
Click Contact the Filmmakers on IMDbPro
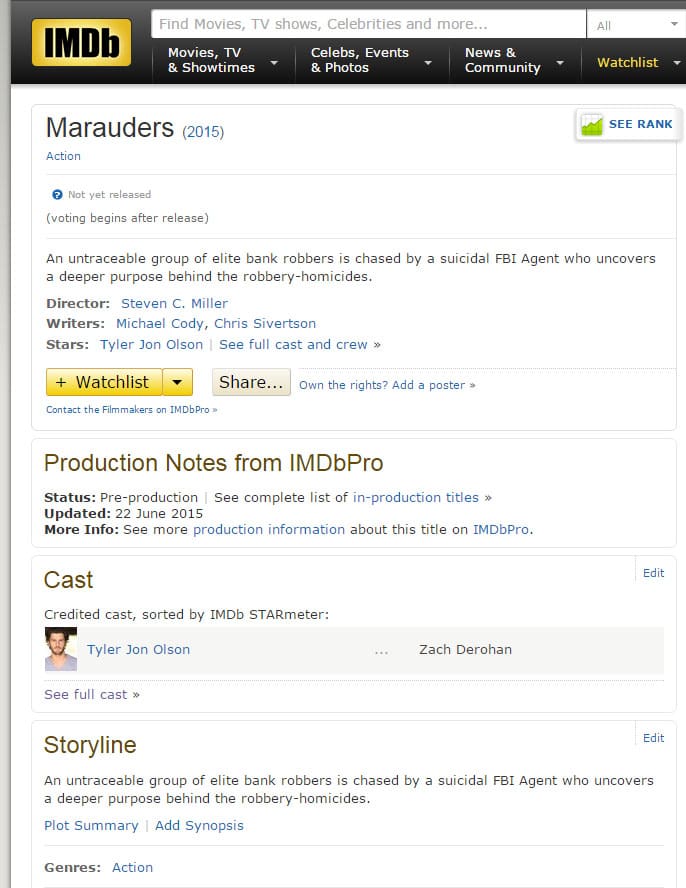pyautogui.click(x=131, y=409)
